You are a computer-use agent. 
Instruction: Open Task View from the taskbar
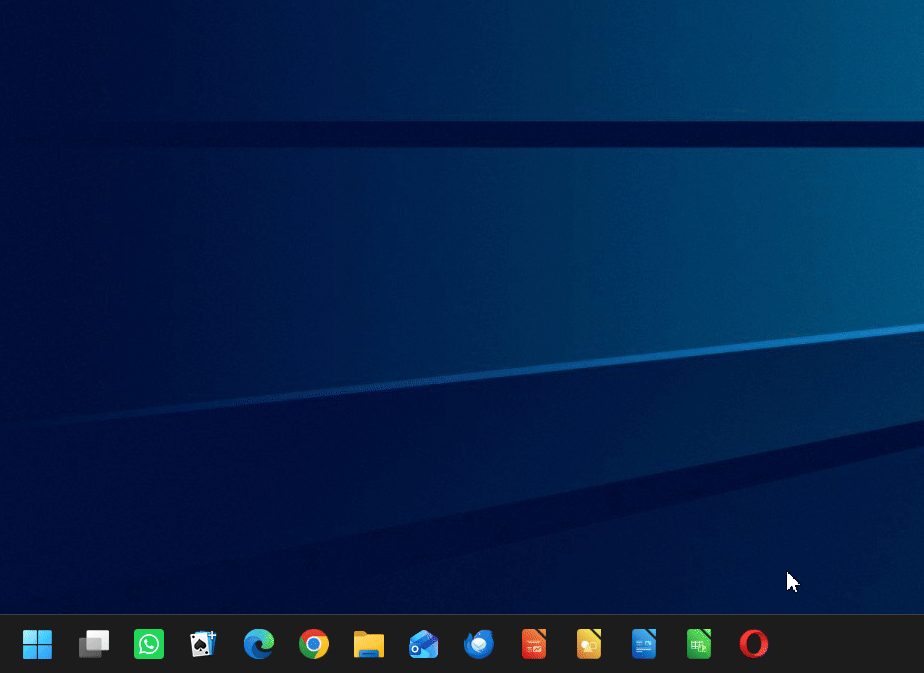94,644
